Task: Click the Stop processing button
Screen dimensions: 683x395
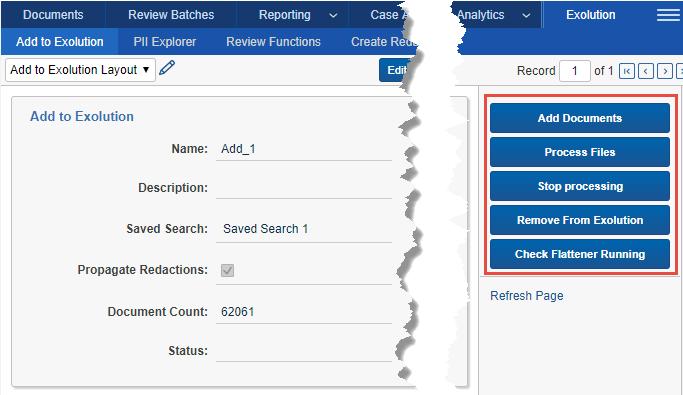Action: pyautogui.click(x=580, y=186)
